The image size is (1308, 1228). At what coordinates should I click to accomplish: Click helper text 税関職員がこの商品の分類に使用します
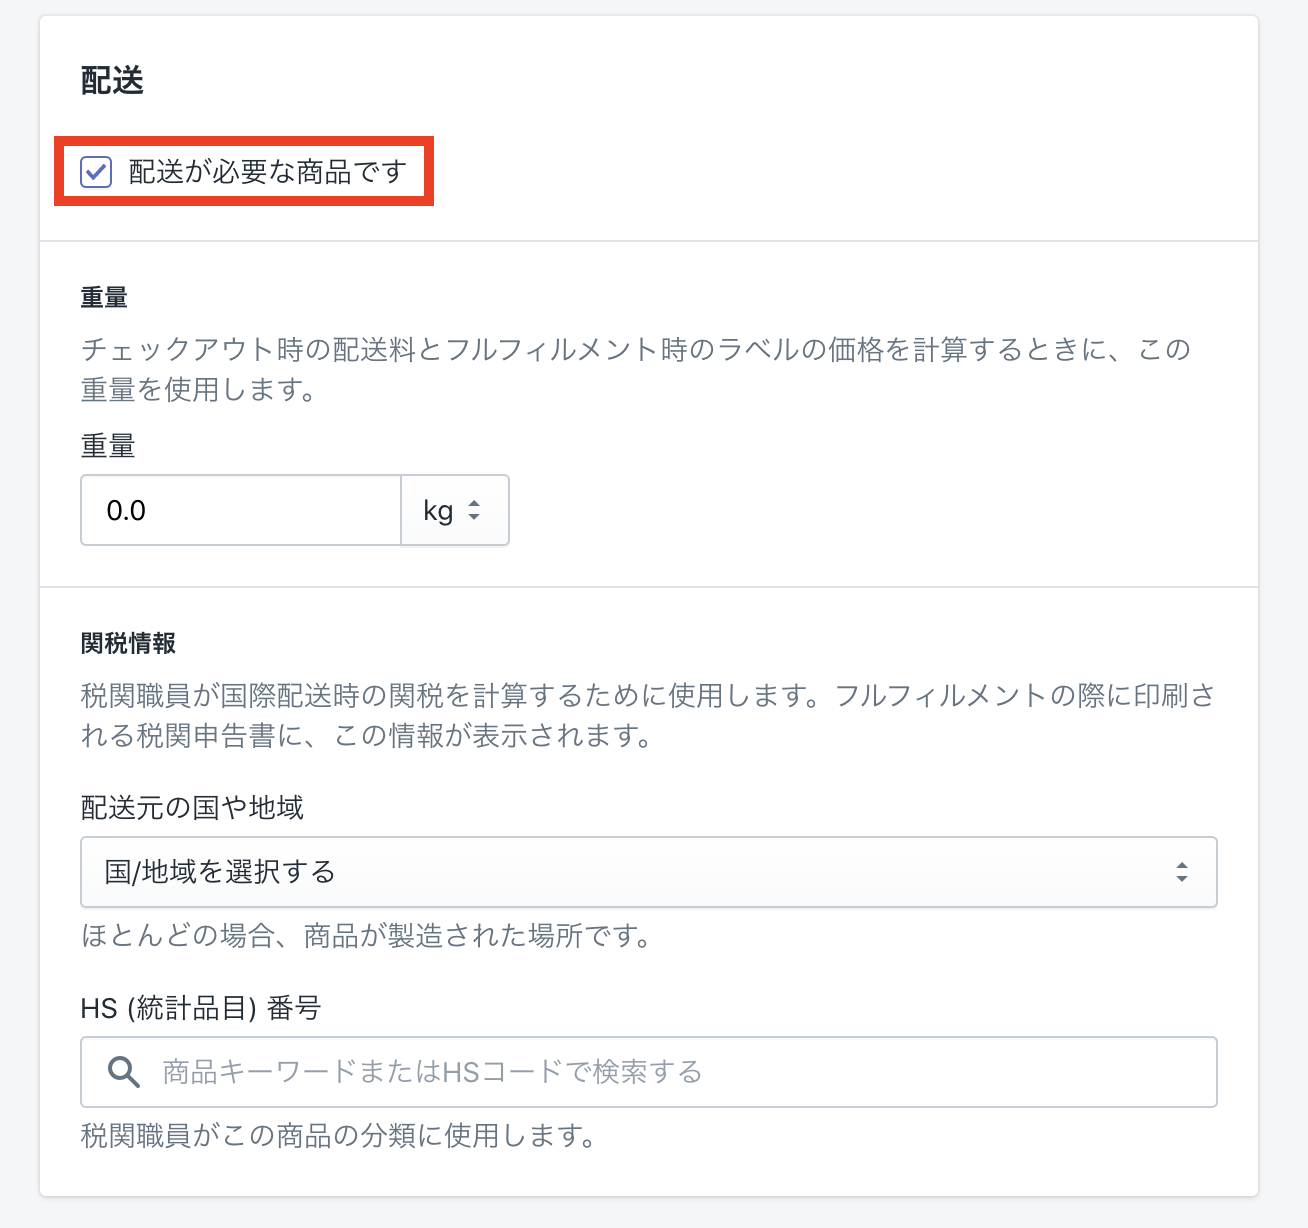339,1136
